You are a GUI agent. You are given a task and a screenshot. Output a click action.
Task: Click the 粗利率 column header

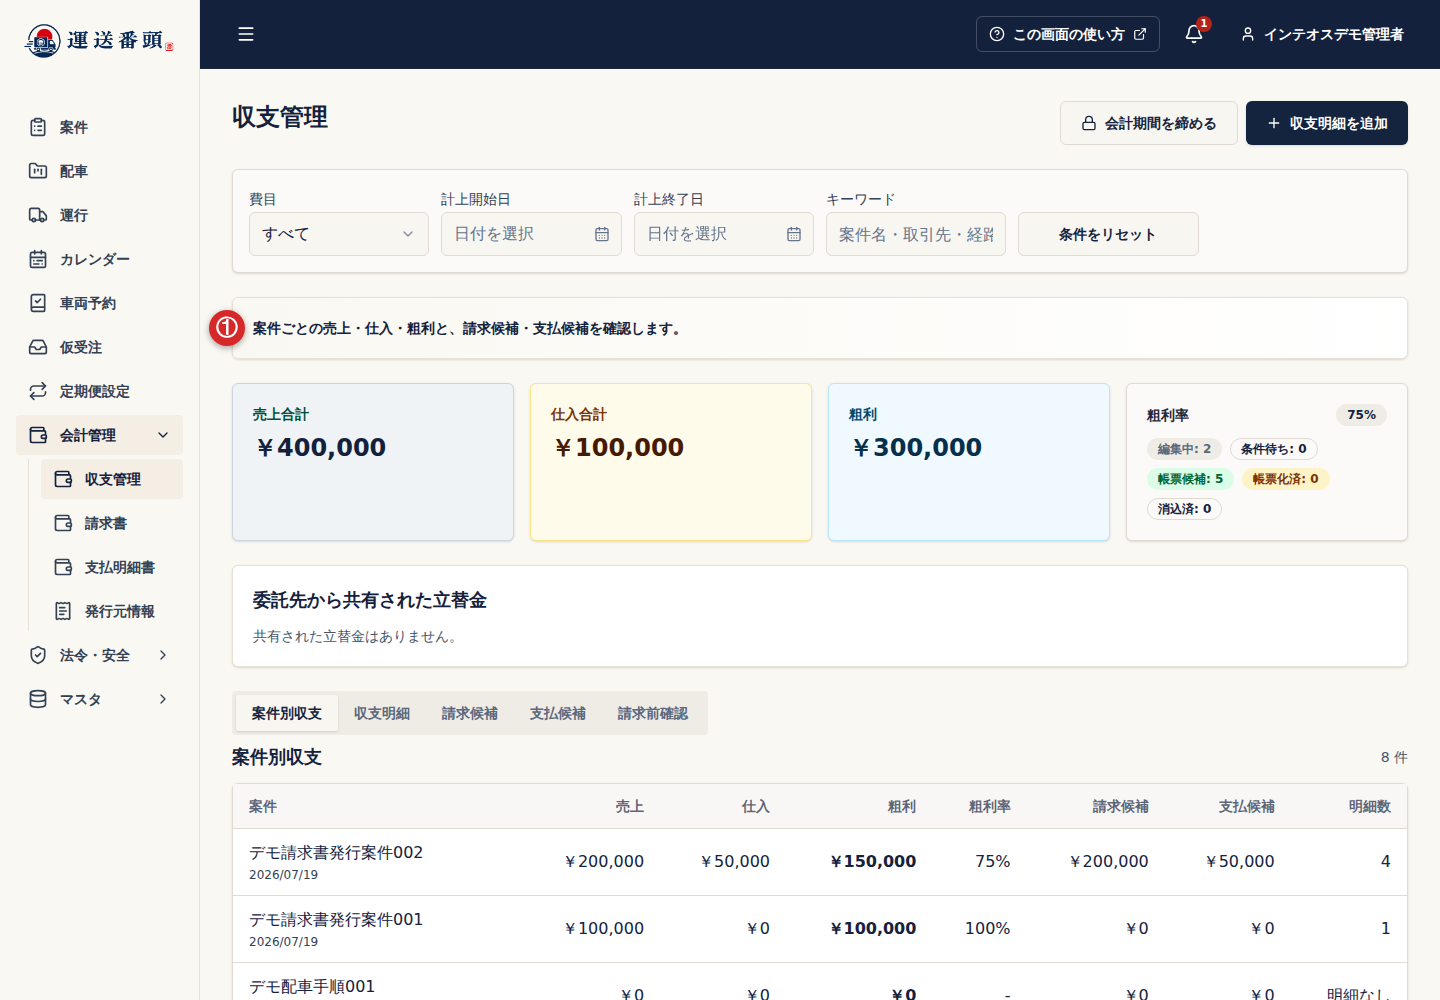pos(989,806)
